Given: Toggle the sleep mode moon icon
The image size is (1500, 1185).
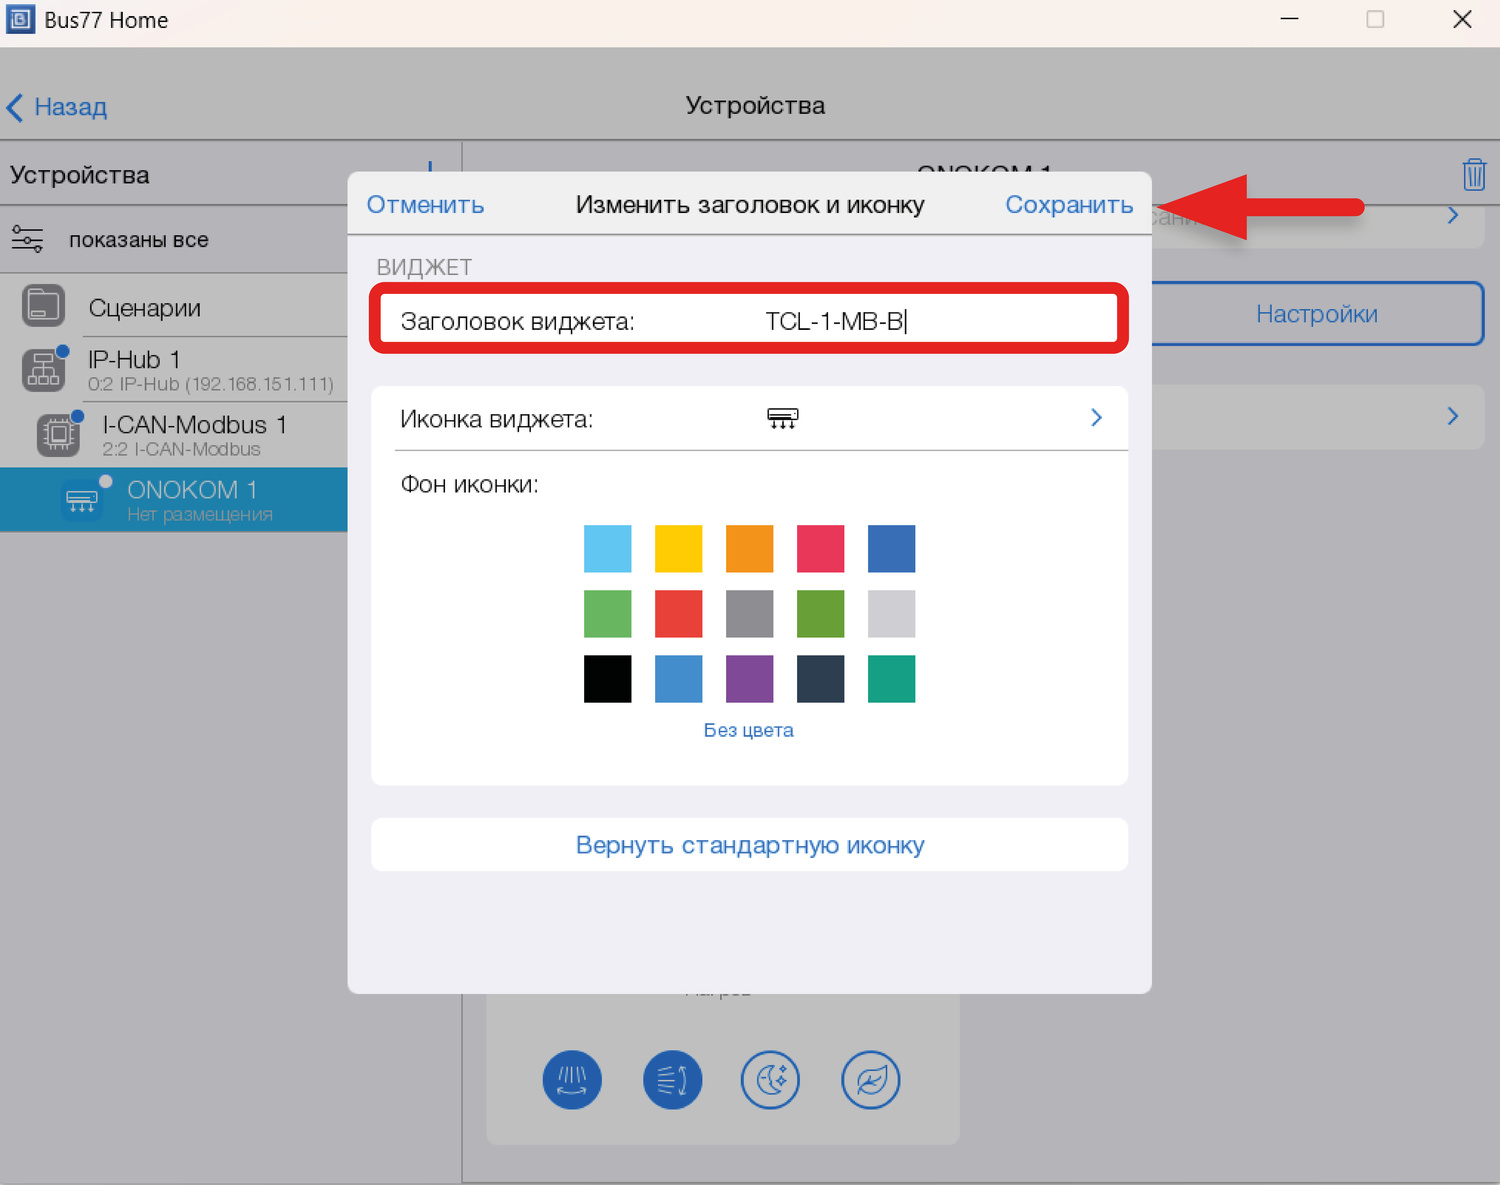Looking at the screenshot, I should click(770, 1080).
